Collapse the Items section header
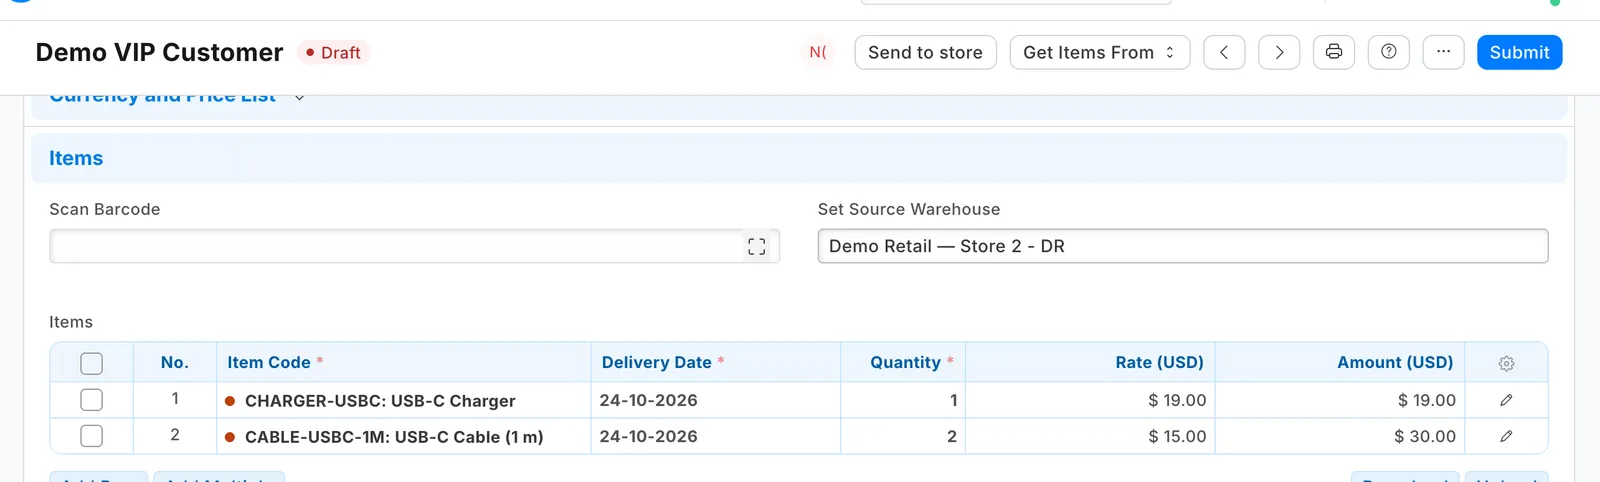 798,158
